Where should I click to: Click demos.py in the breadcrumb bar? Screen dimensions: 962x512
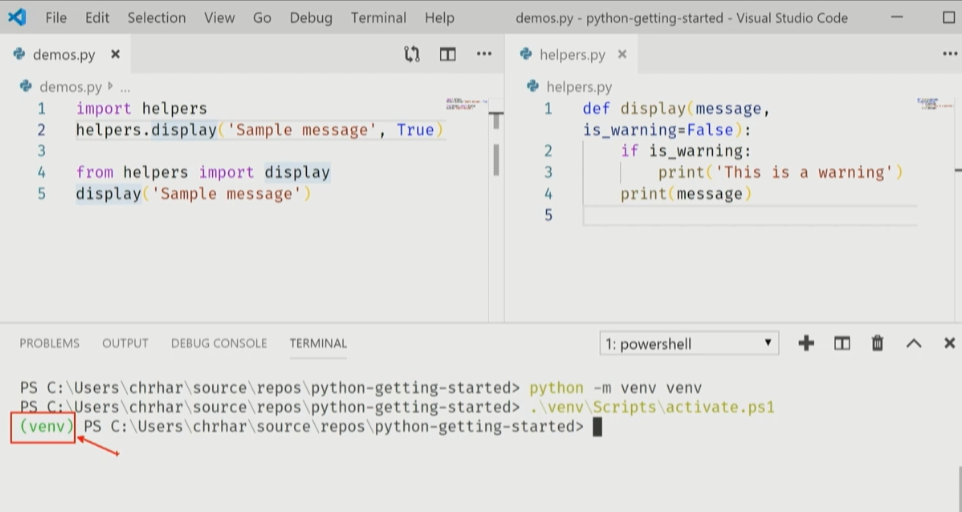tap(70, 87)
